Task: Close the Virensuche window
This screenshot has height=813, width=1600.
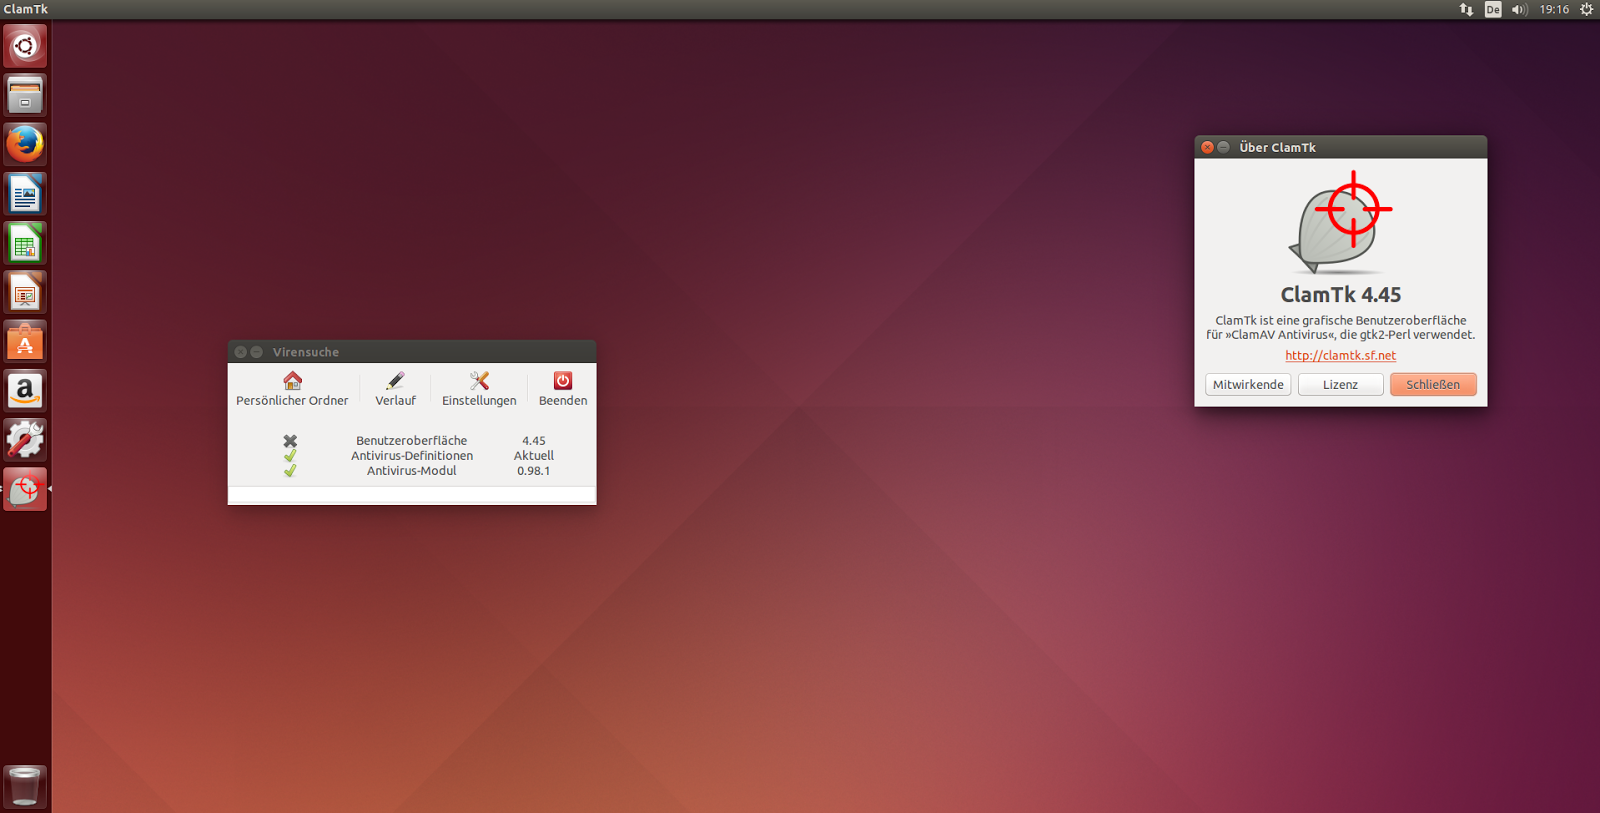Action: tap(240, 352)
